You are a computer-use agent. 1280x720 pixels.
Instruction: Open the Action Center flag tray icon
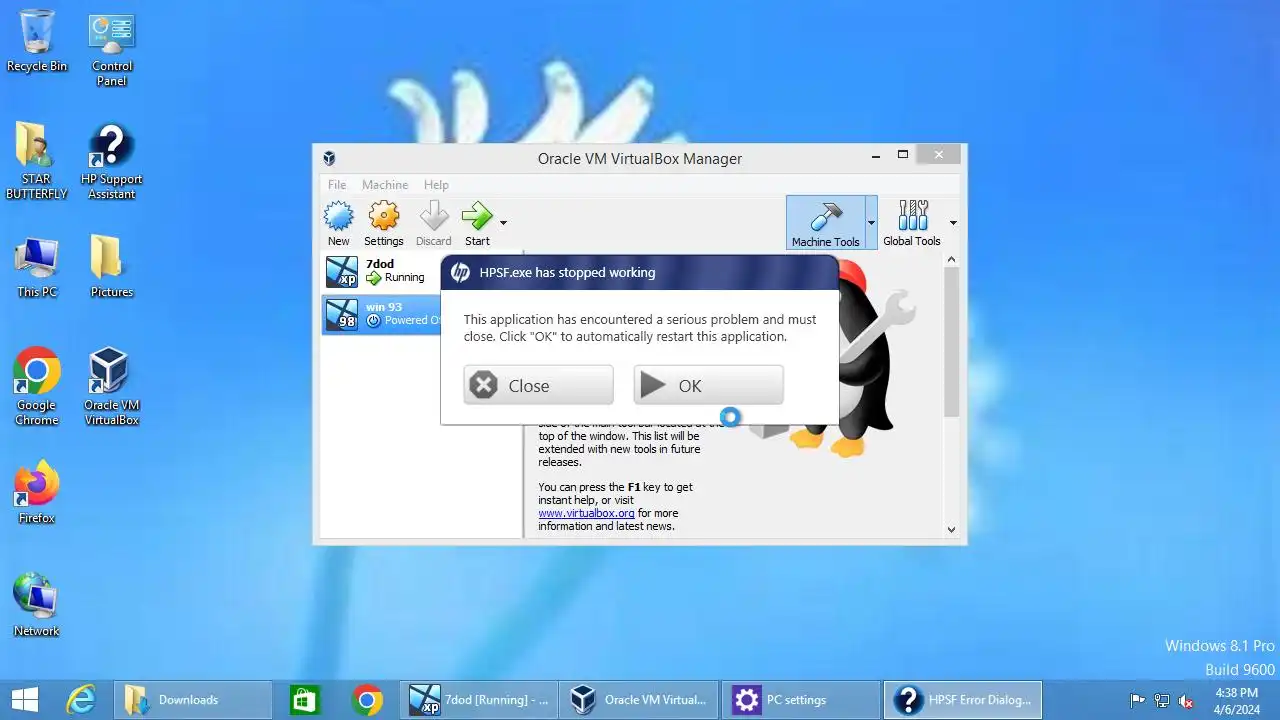click(1137, 700)
